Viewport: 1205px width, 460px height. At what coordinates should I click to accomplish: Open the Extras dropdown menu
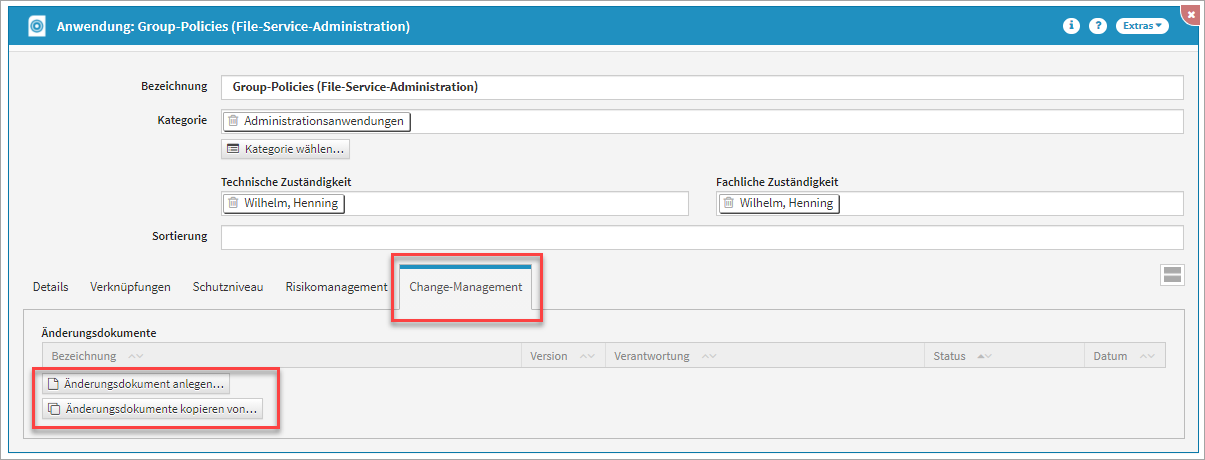click(x=1143, y=26)
